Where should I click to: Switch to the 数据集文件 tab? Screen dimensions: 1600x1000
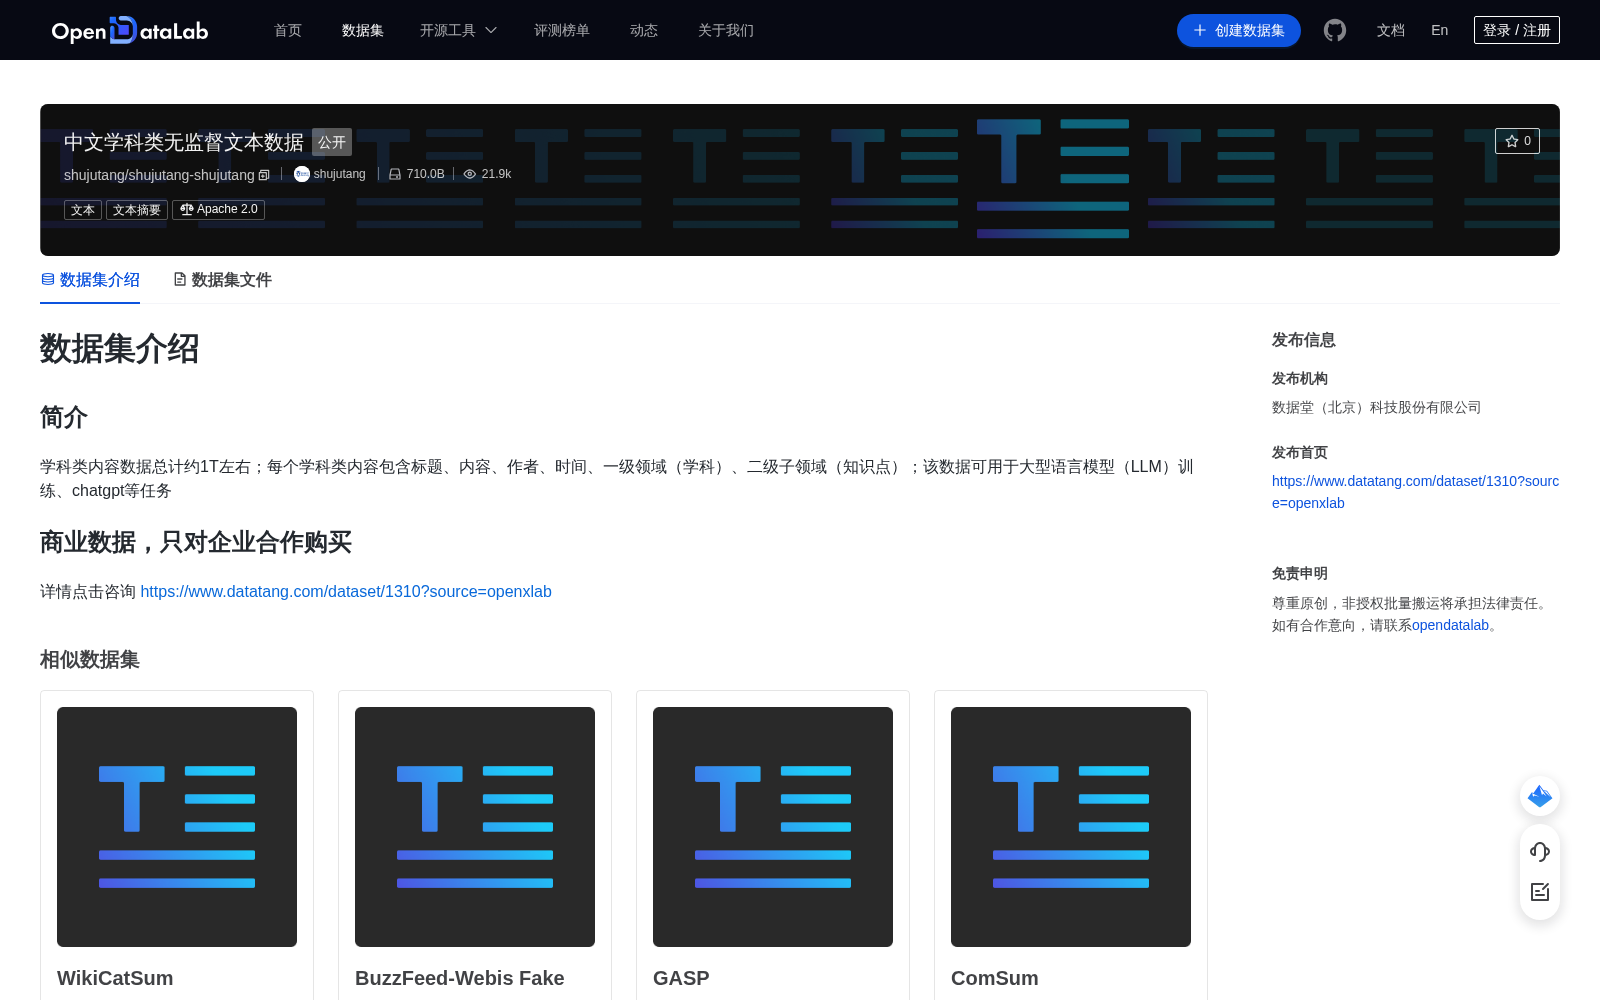[222, 280]
